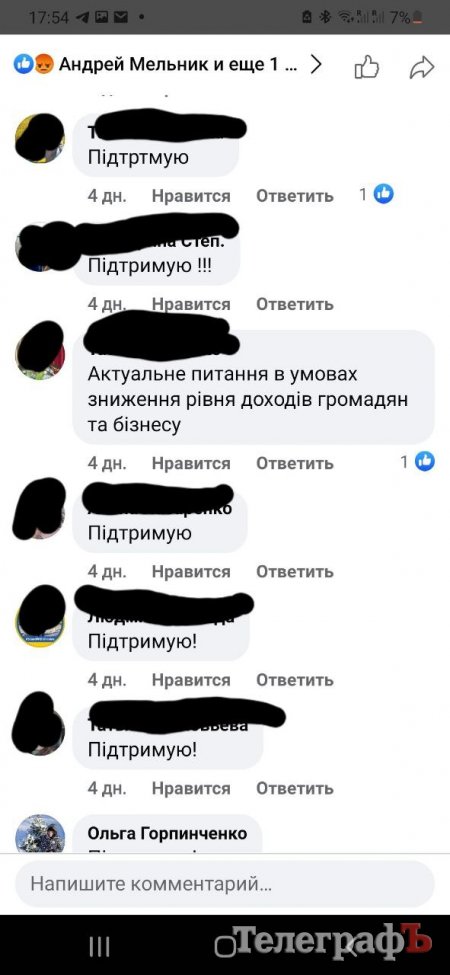The height and width of the screenshot is (975, 450).
Task: Click Нравится under Актуальне питання comment
Action: 191,463
